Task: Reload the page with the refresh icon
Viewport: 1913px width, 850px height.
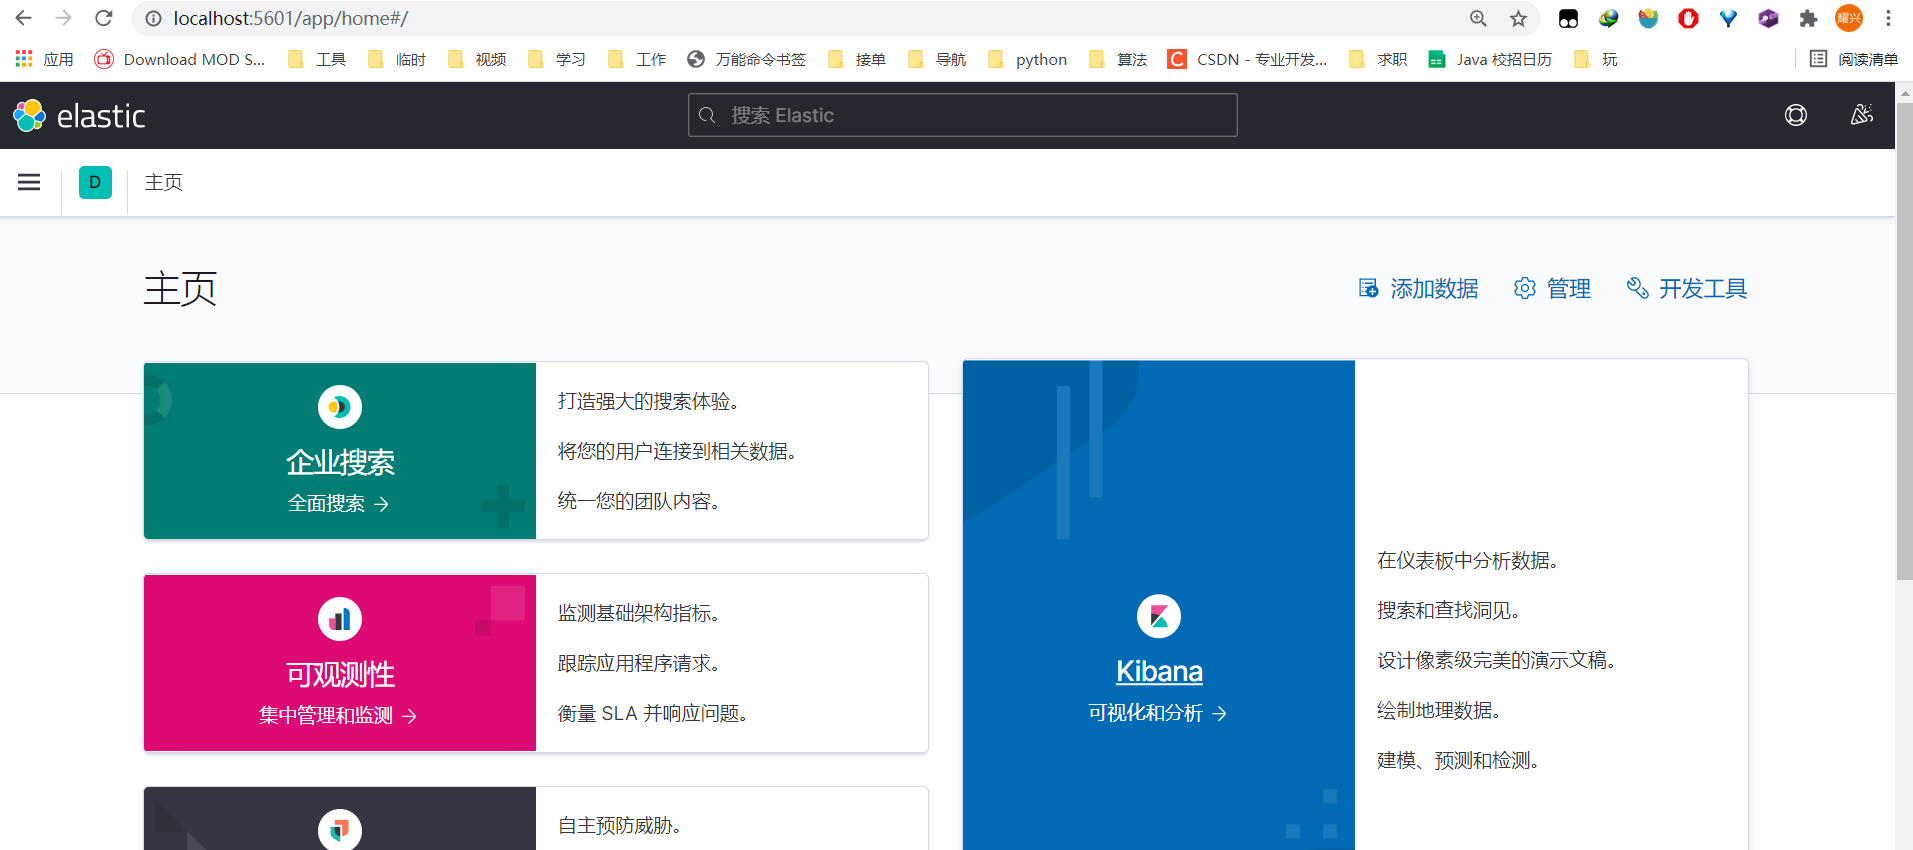Action: click(x=104, y=18)
